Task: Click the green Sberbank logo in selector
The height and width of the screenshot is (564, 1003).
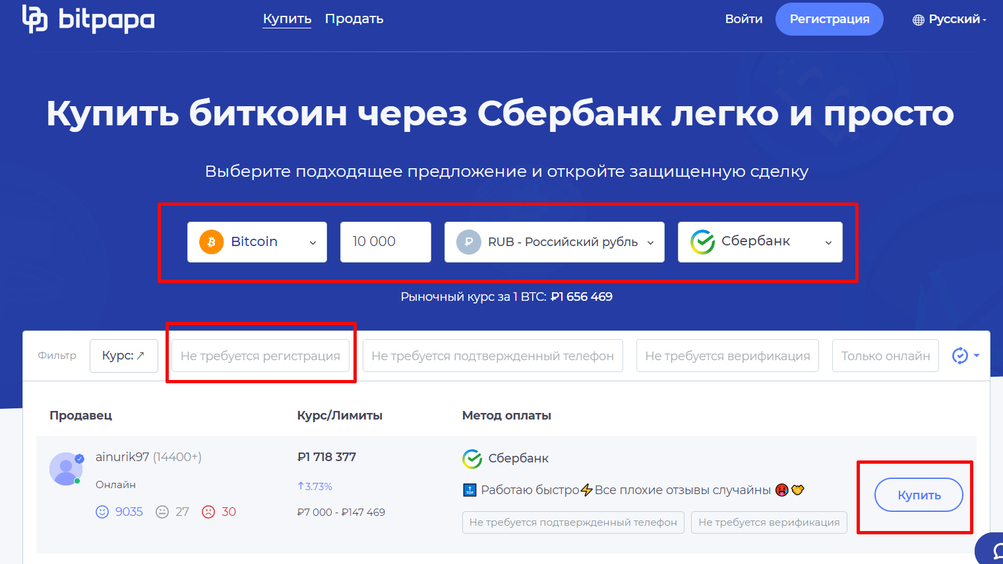Action: pos(702,242)
